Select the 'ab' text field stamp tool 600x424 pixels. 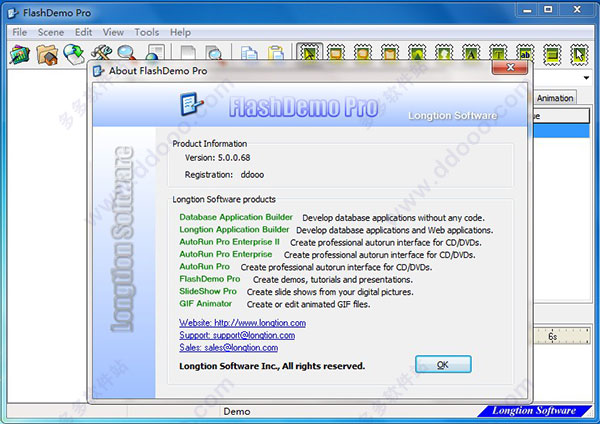tap(525, 54)
